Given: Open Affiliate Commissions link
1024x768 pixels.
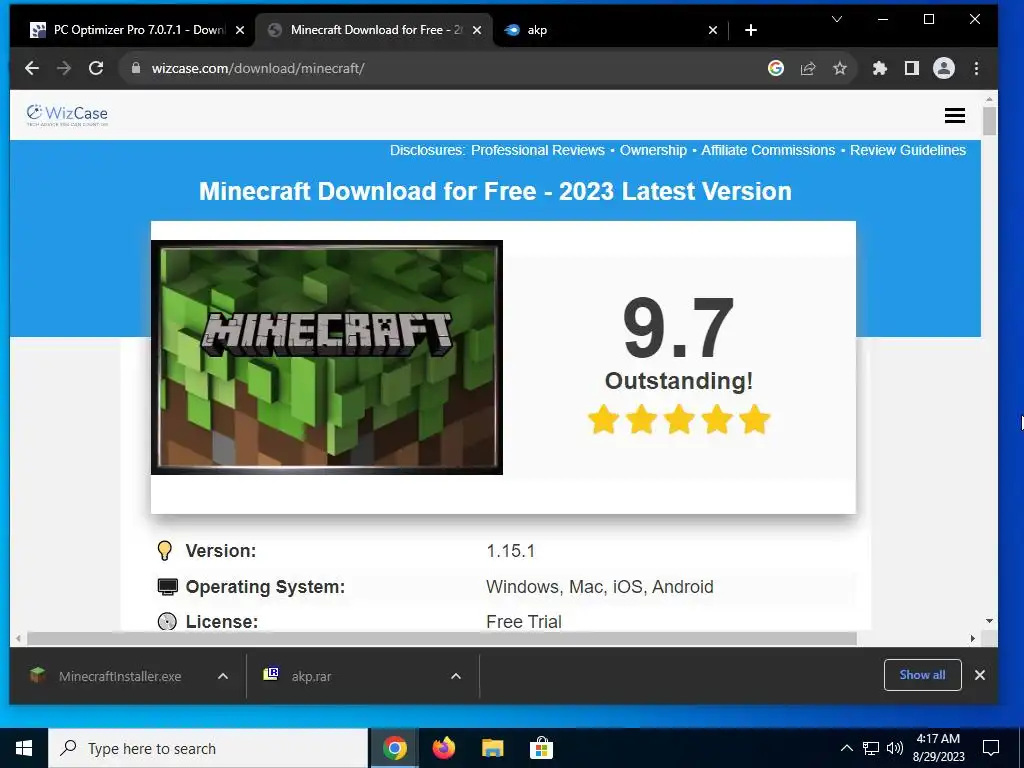Looking at the screenshot, I should [768, 150].
